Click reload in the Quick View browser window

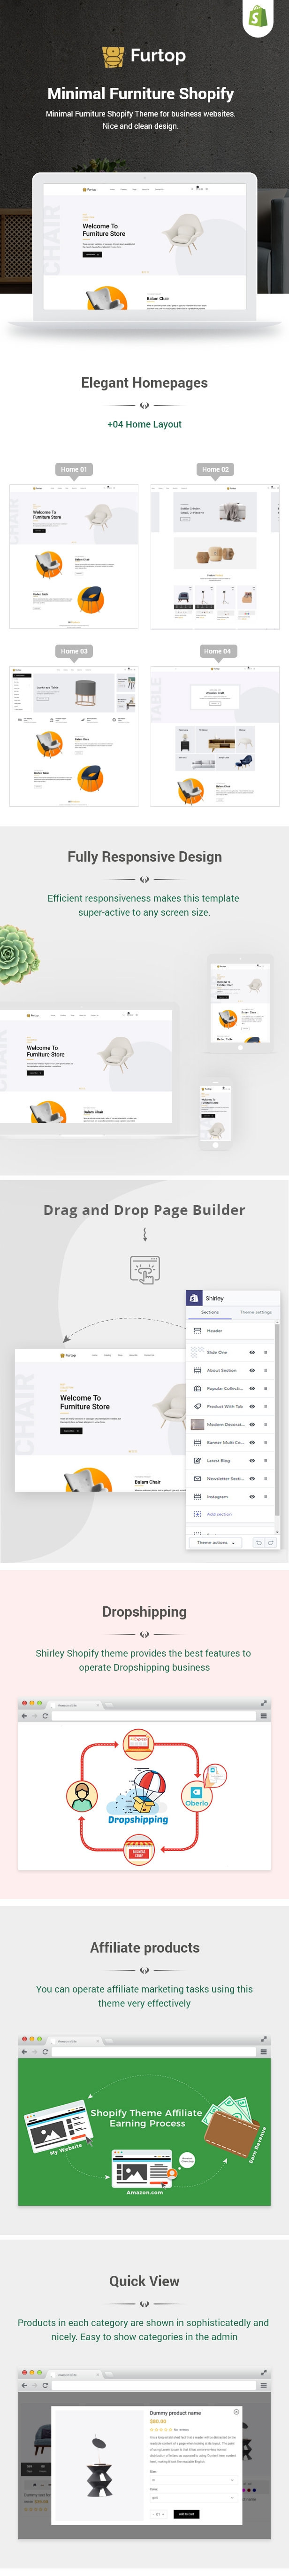click(x=45, y=2385)
